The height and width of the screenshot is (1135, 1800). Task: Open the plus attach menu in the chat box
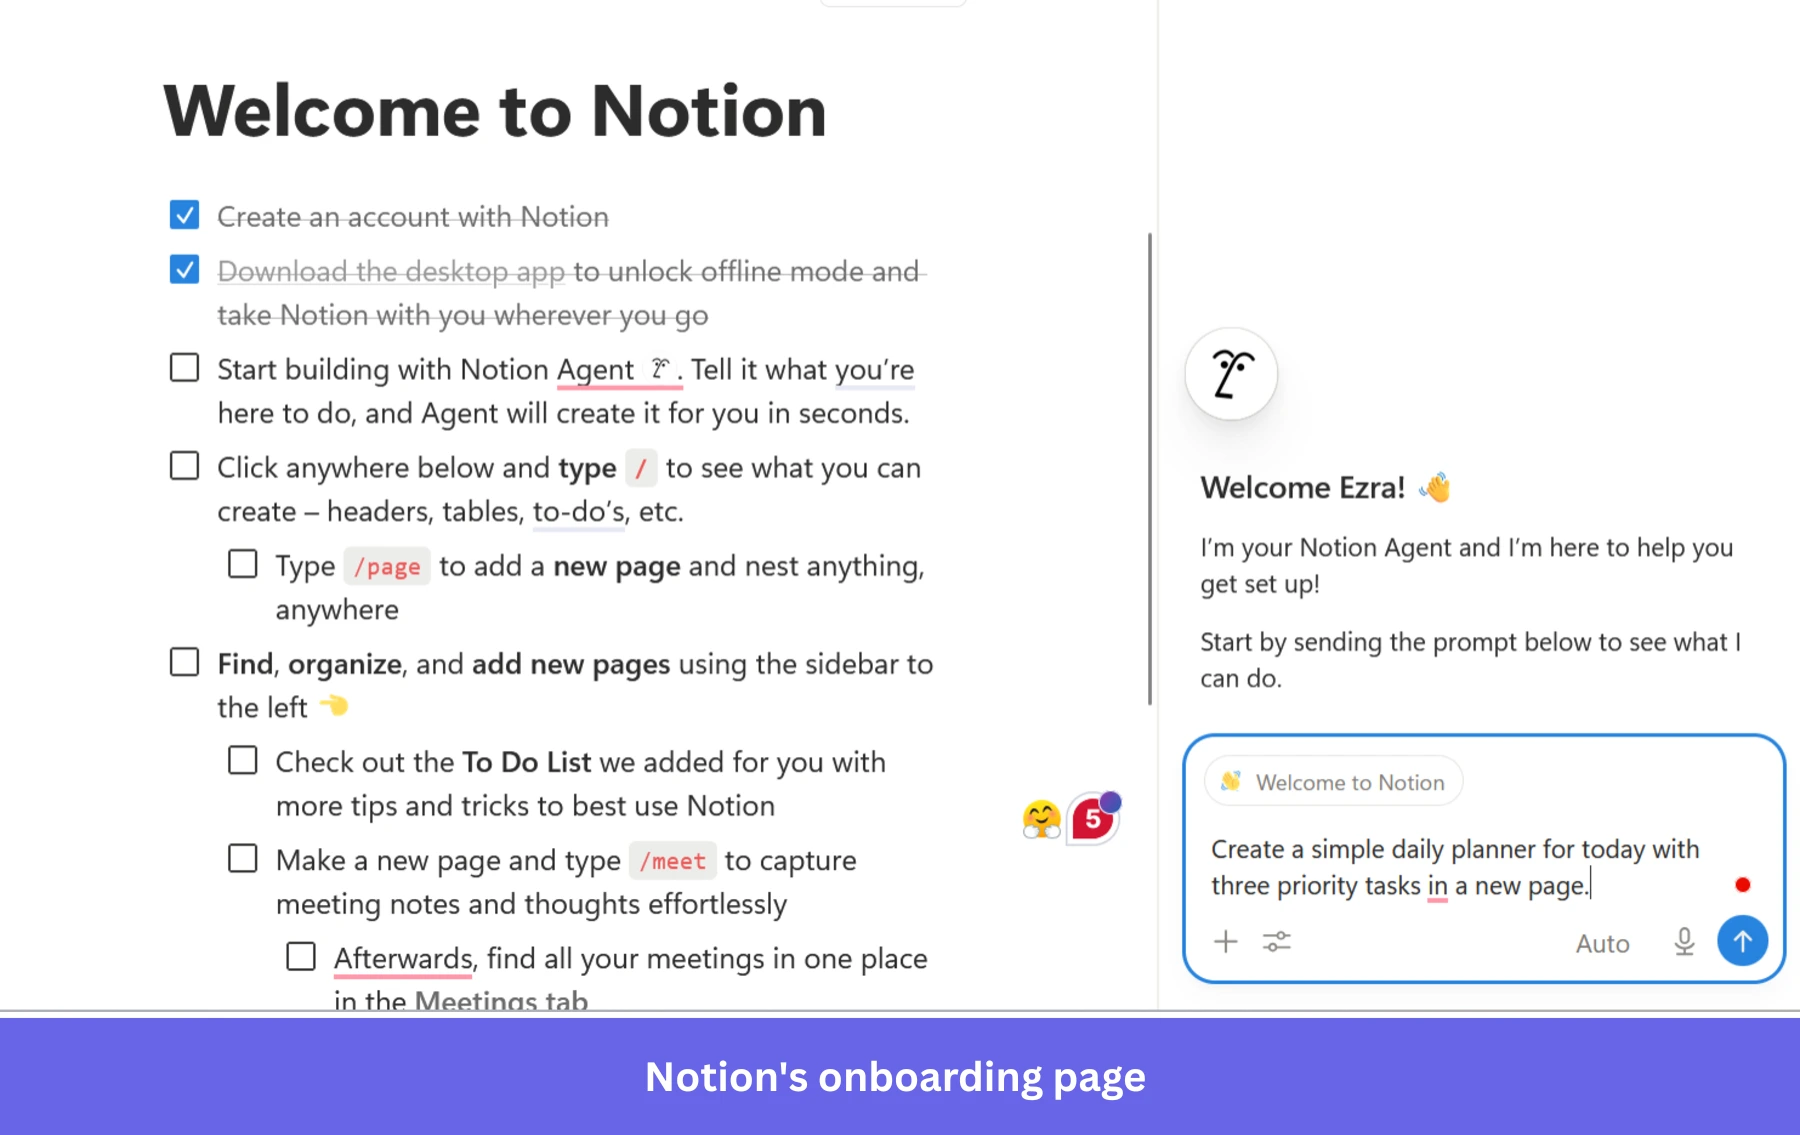pos(1225,941)
